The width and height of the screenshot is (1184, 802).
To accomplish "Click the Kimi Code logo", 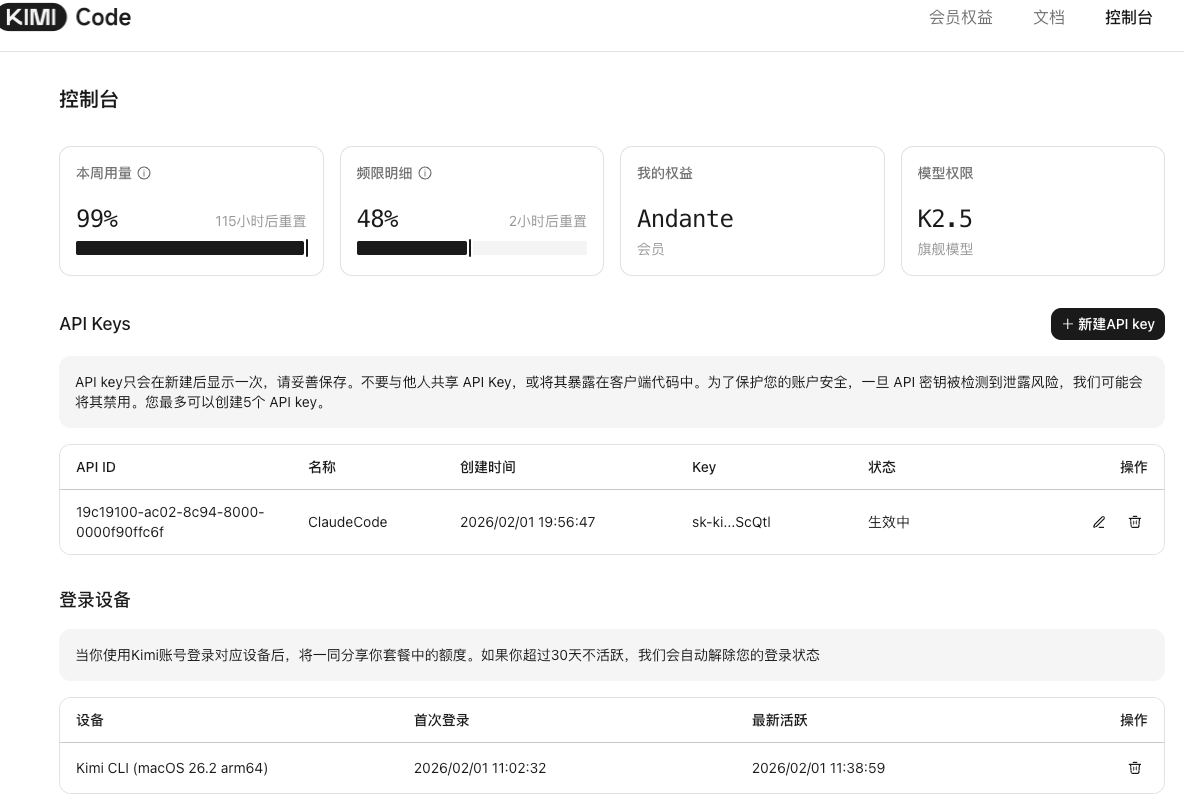I will point(65,17).
